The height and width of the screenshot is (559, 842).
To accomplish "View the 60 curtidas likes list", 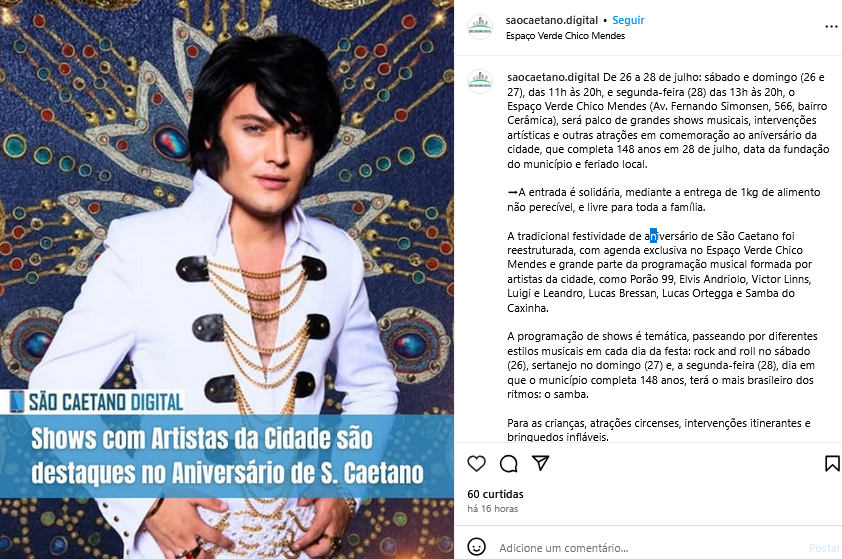I will point(495,494).
